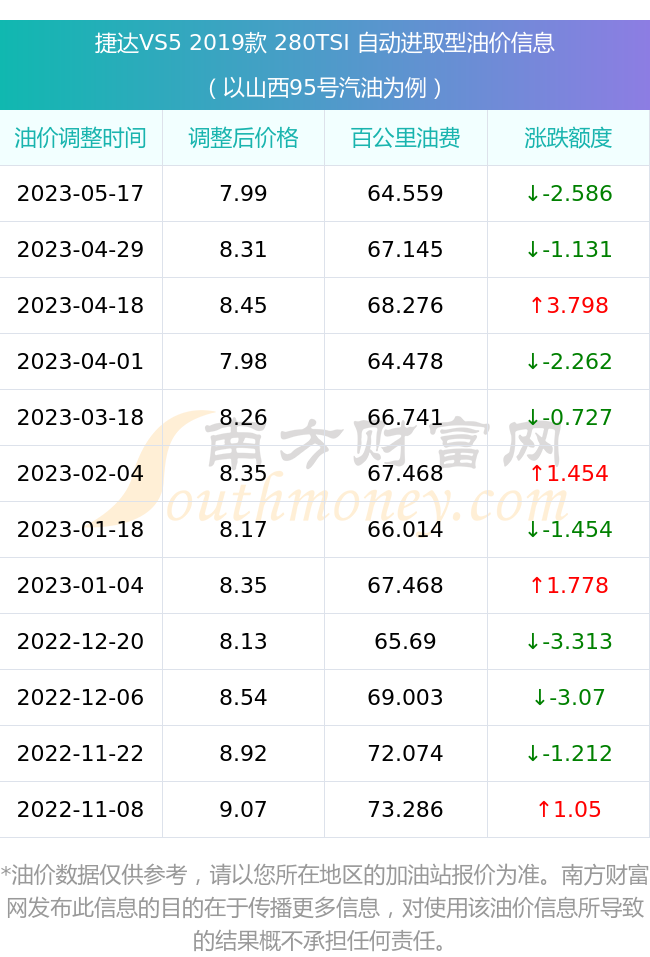Select the 2023-05-17 date cell
The width and height of the screenshot is (650, 957).
tap(81, 193)
